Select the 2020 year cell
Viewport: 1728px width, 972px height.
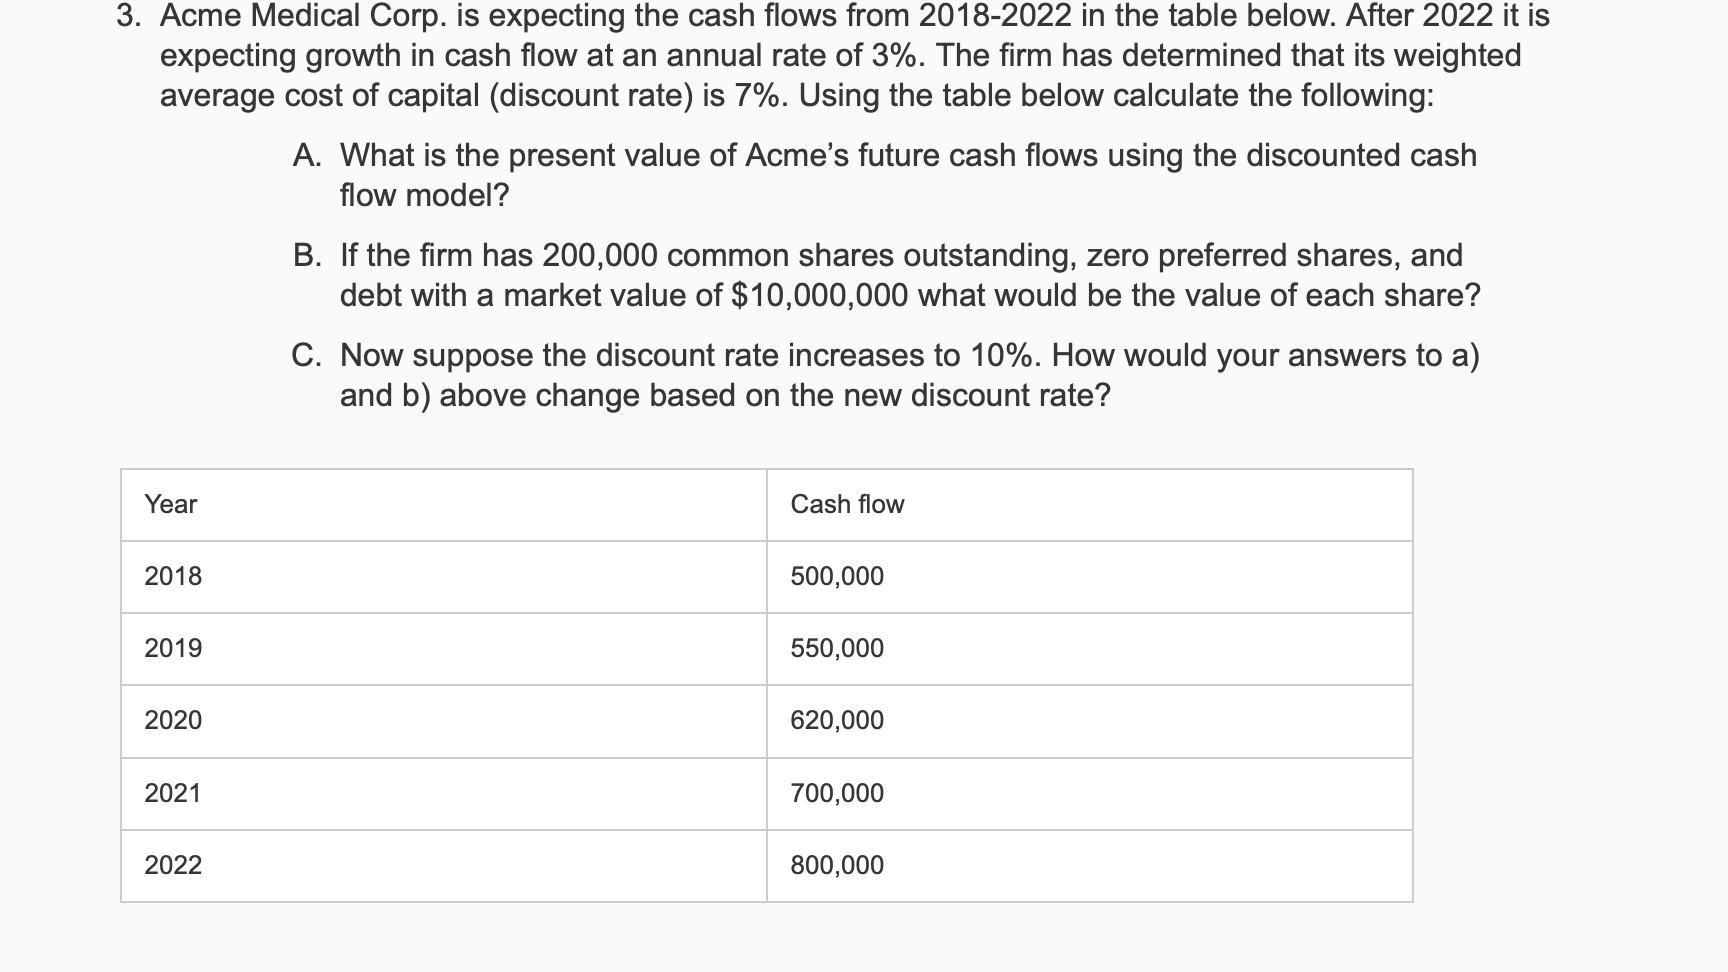(444, 721)
